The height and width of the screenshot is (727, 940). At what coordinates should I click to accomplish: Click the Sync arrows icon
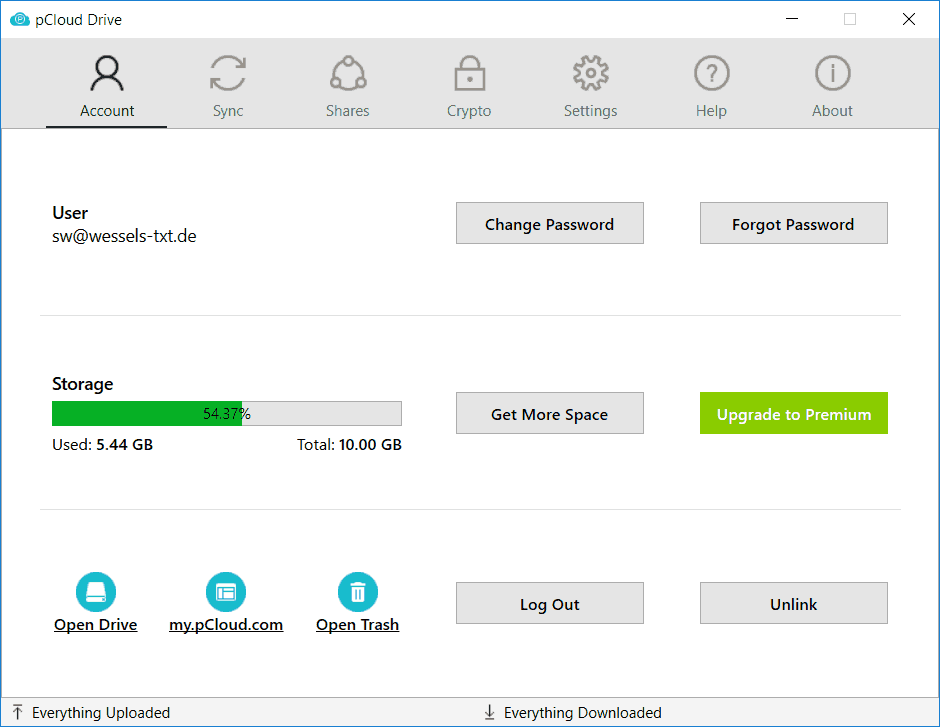[x=228, y=73]
